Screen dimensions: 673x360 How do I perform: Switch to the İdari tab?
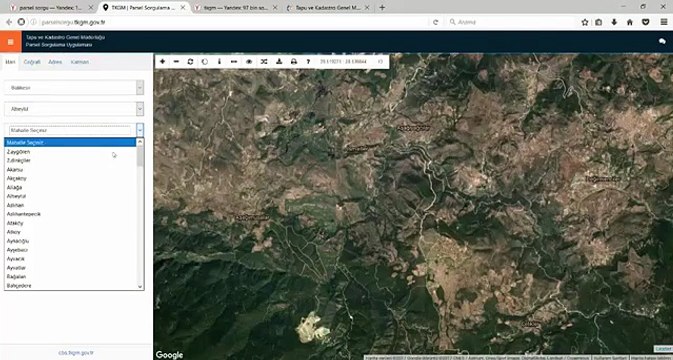coord(10,62)
